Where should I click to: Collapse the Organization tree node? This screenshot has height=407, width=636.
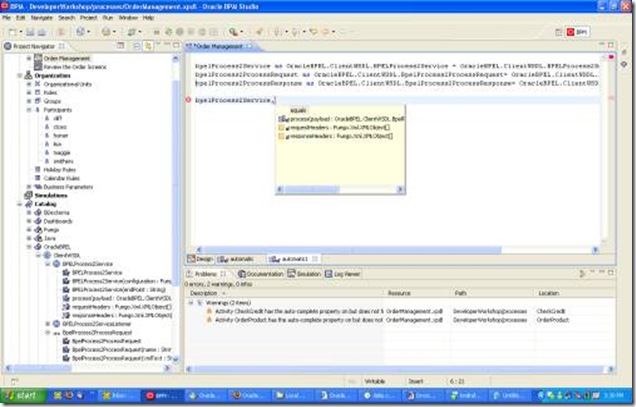click(x=19, y=75)
